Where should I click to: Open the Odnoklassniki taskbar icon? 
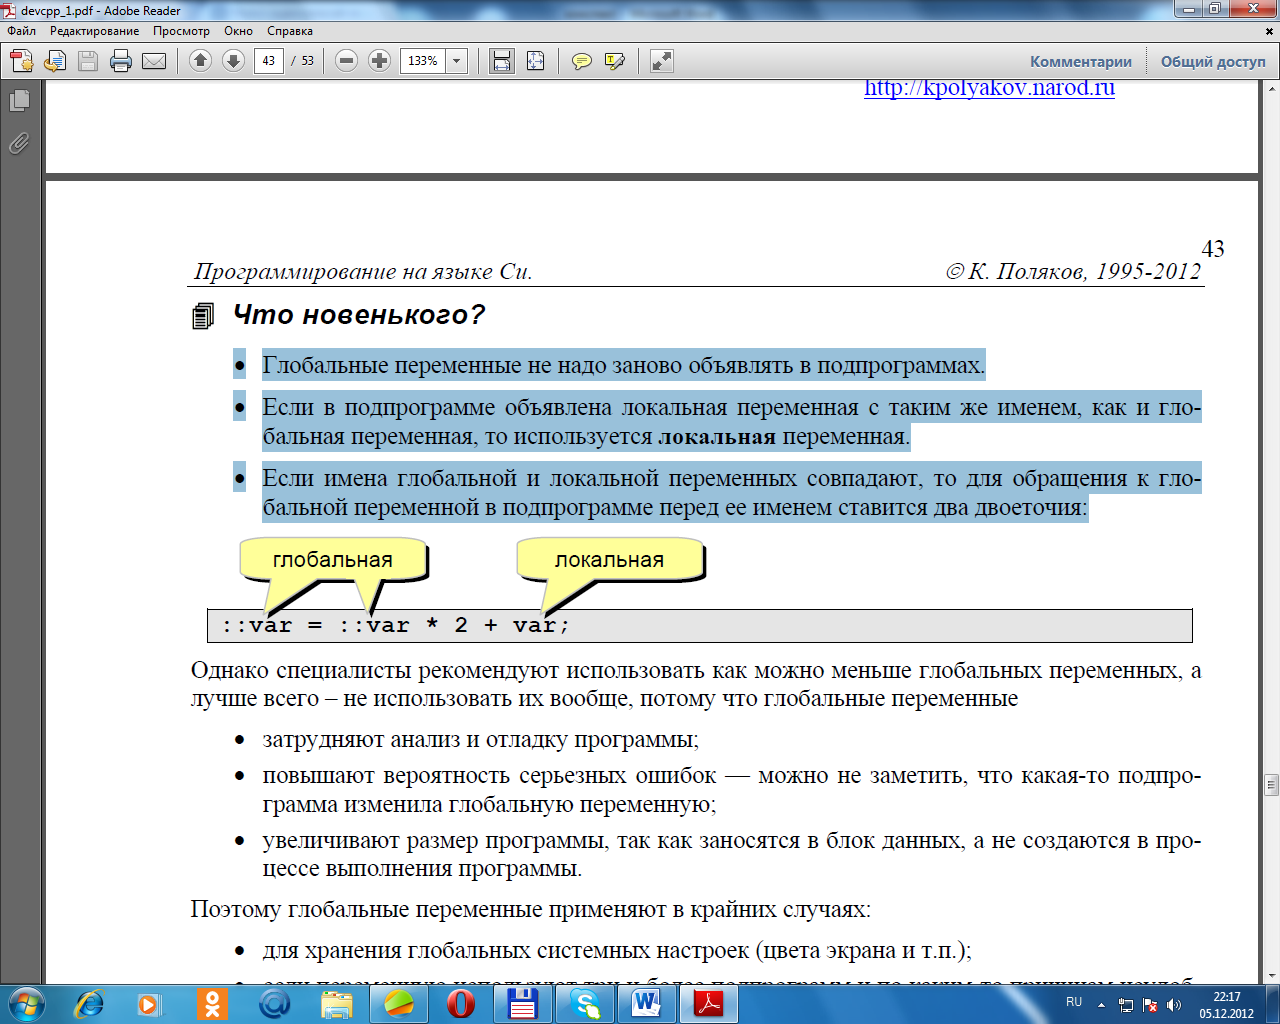(x=212, y=1004)
